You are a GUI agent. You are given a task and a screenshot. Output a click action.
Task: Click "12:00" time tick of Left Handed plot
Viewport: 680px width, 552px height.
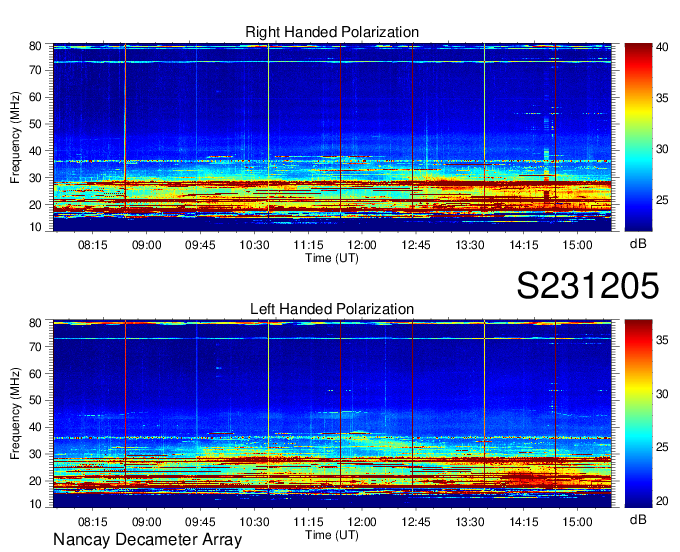click(x=362, y=522)
